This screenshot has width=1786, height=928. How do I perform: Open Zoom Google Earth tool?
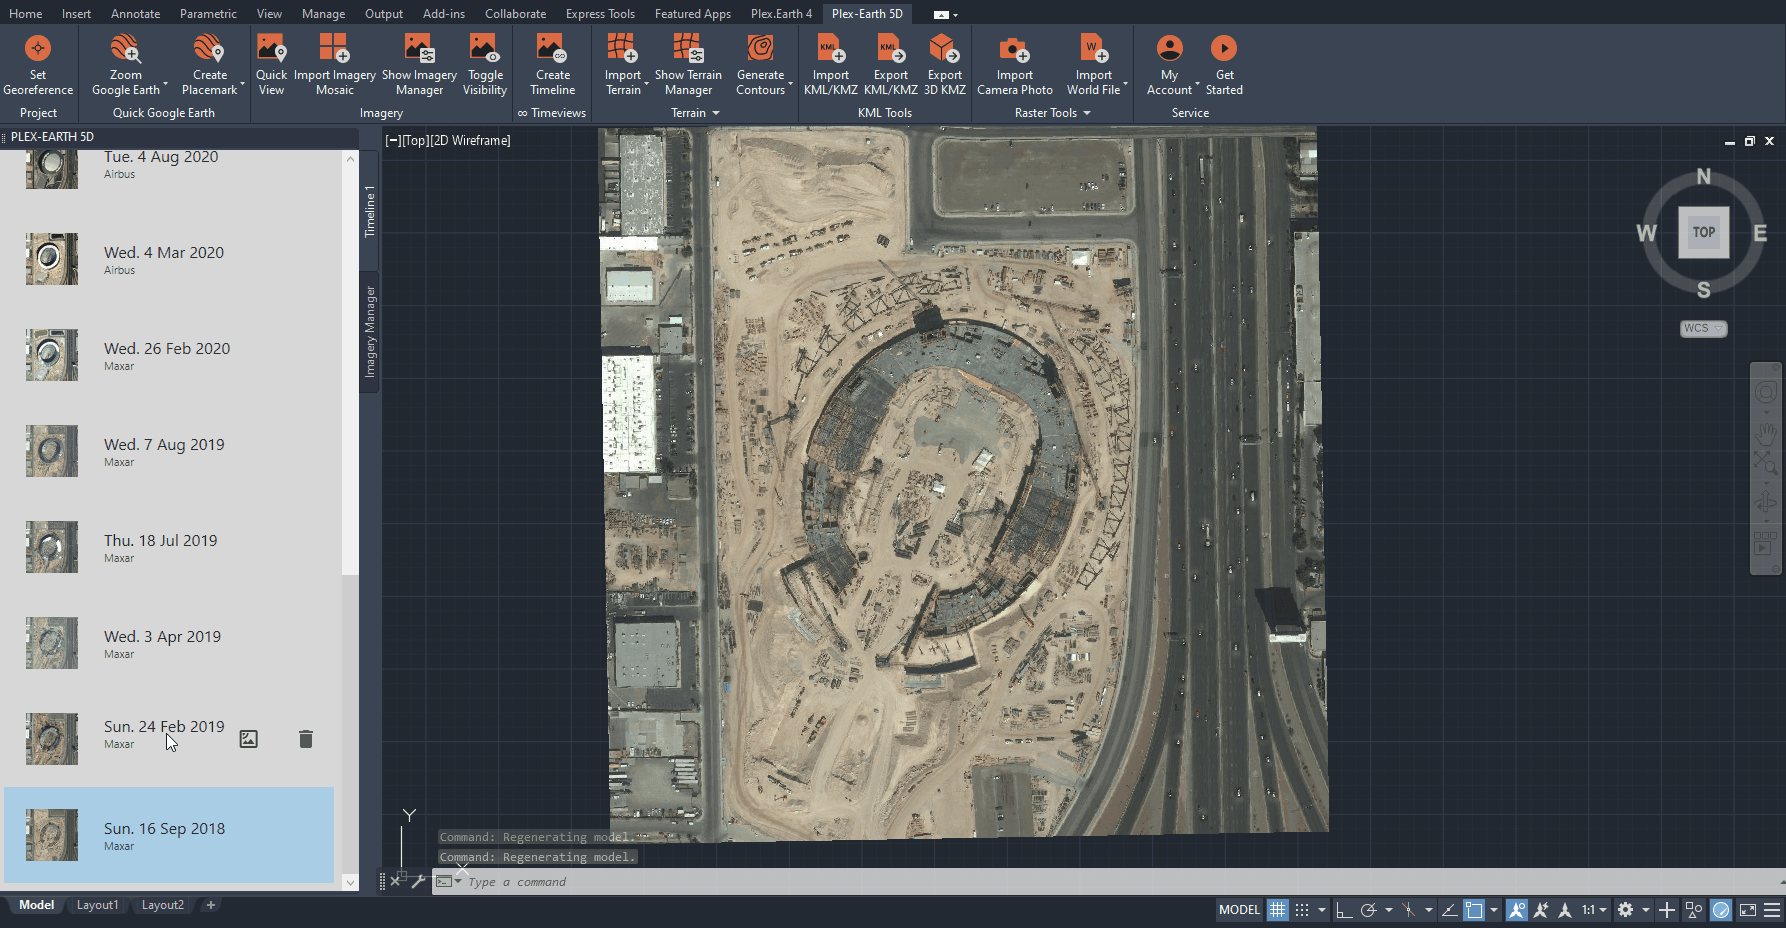[x=125, y=65]
